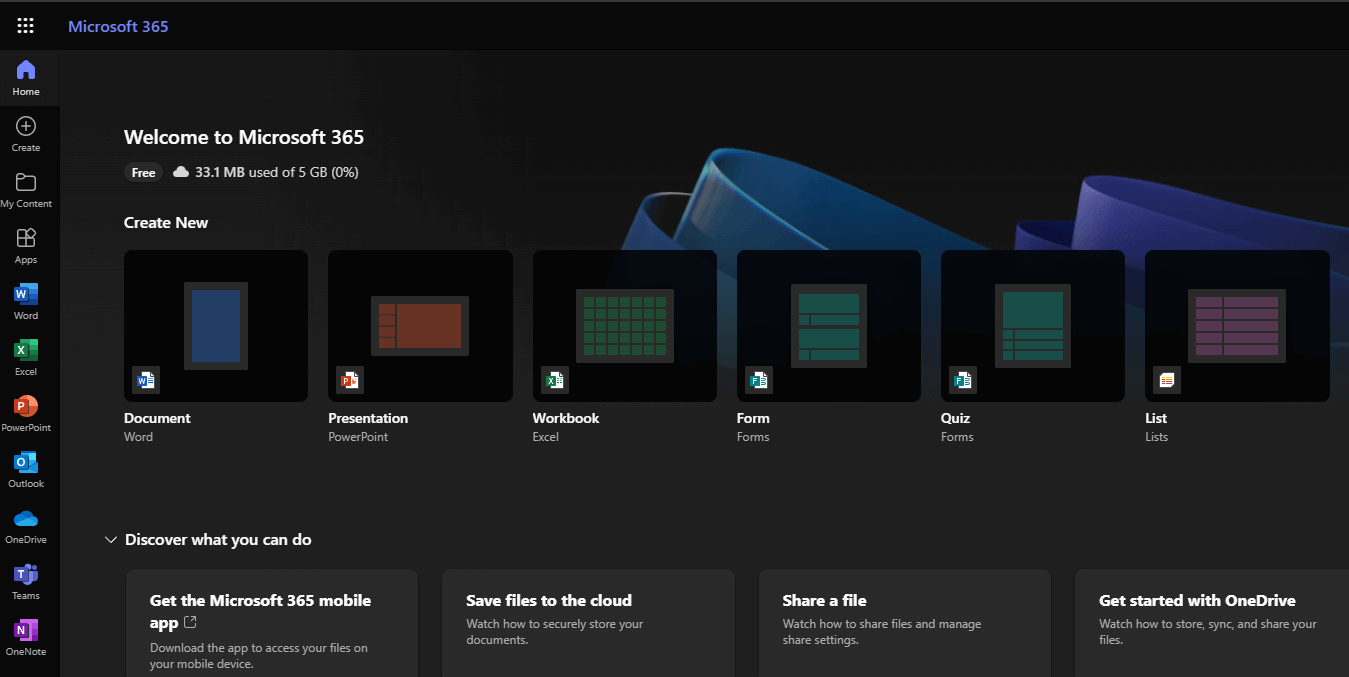Open Outlook from the sidebar

[25, 470]
